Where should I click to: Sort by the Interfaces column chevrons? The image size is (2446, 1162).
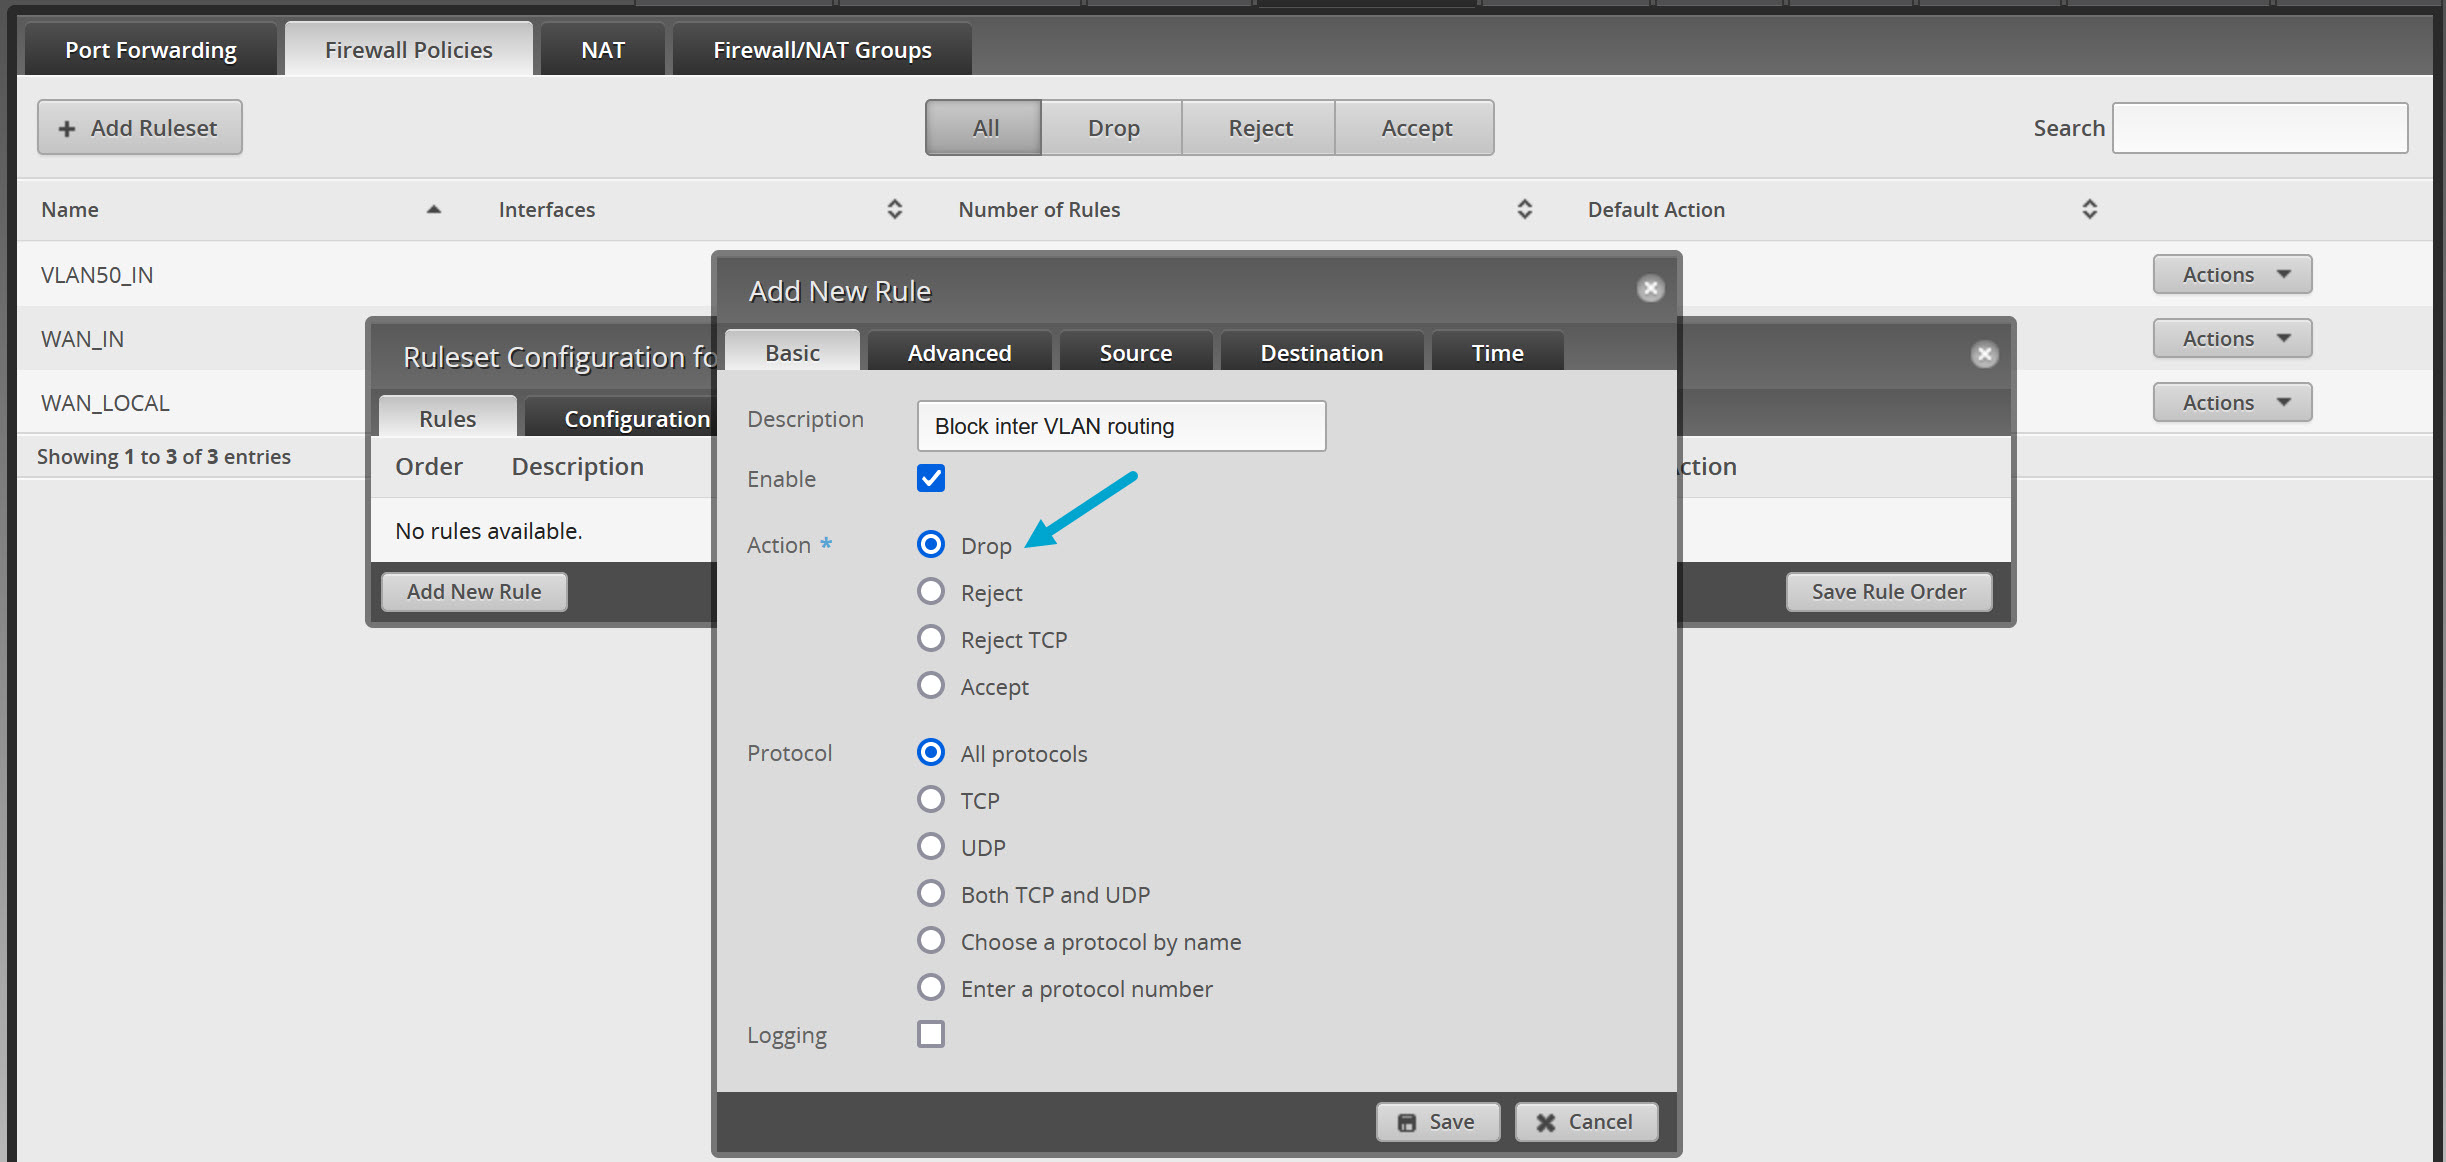click(895, 209)
